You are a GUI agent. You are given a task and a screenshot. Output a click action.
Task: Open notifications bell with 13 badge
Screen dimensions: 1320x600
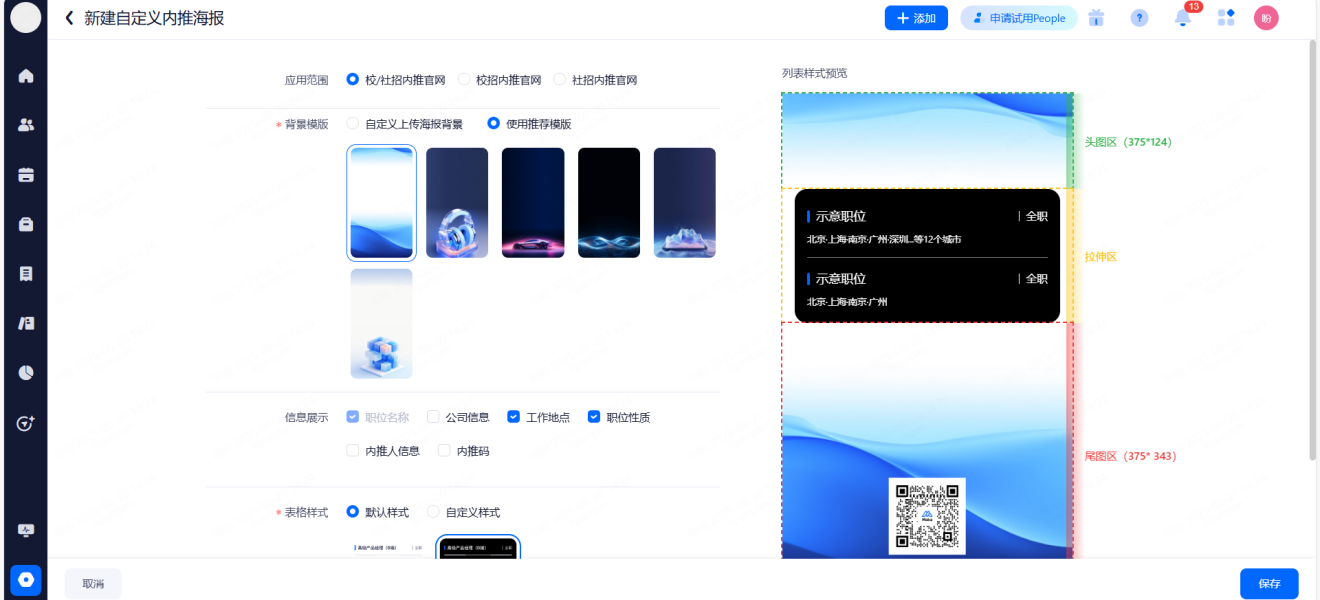(1183, 18)
